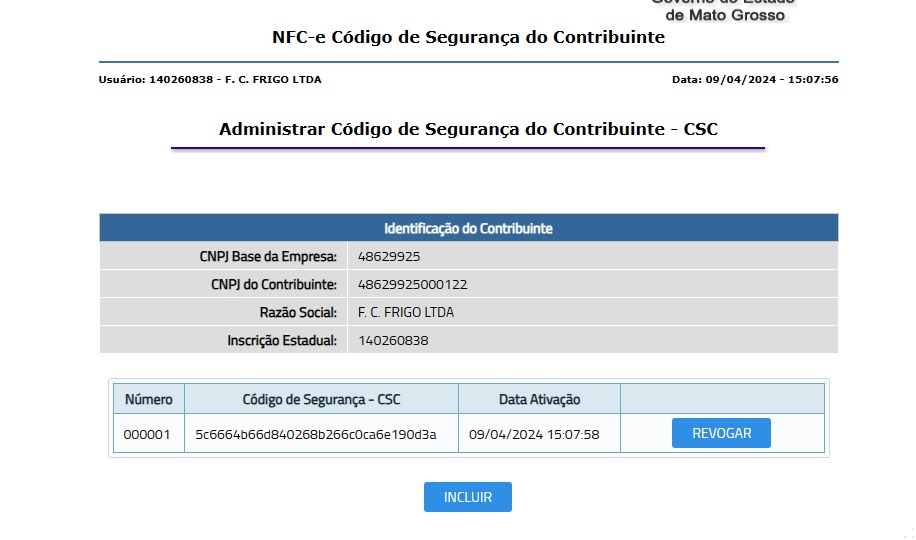Click the Inscrição Estadual label
916x540 pixels.
click(282, 340)
